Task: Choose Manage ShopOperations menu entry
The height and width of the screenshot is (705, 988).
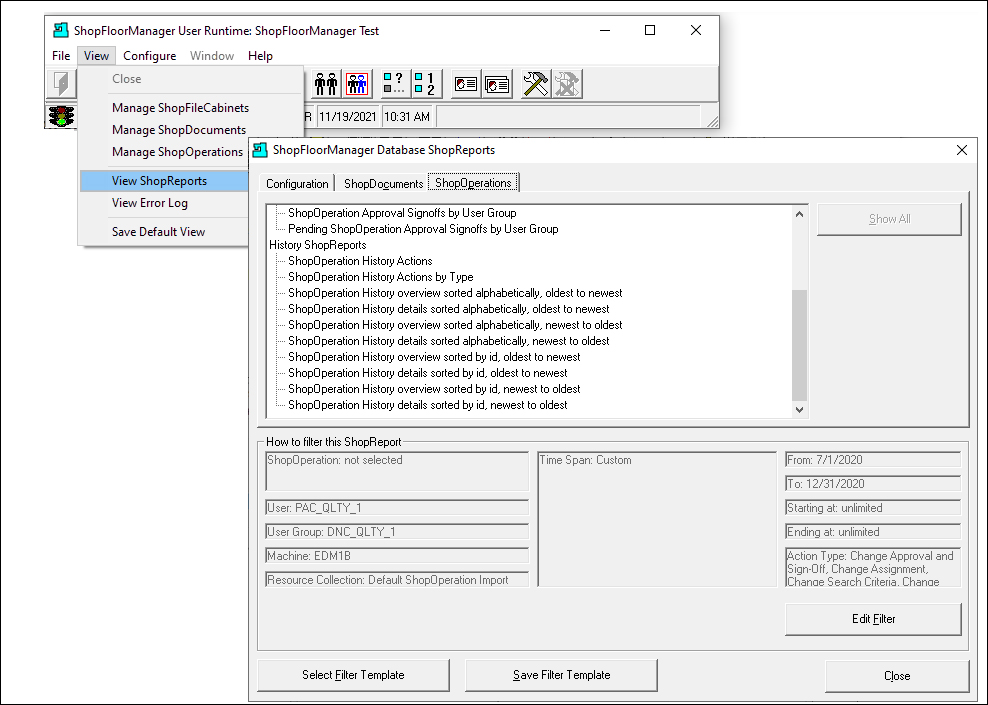Action: [177, 152]
